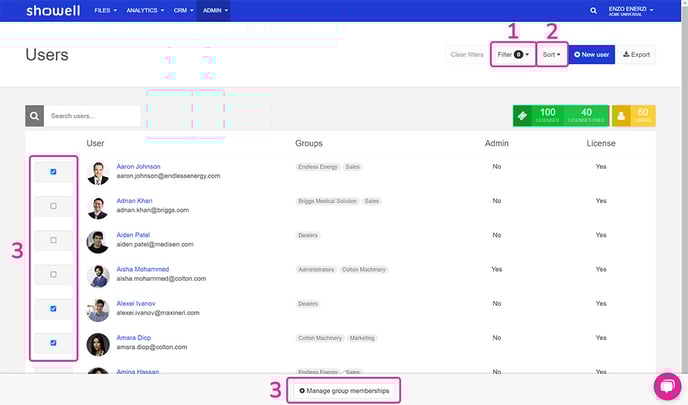Uncheck the Alexei Ivanov row checkbox
This screenshot has width=688, height=405.
pyautogui.click(x=54, y=308)
